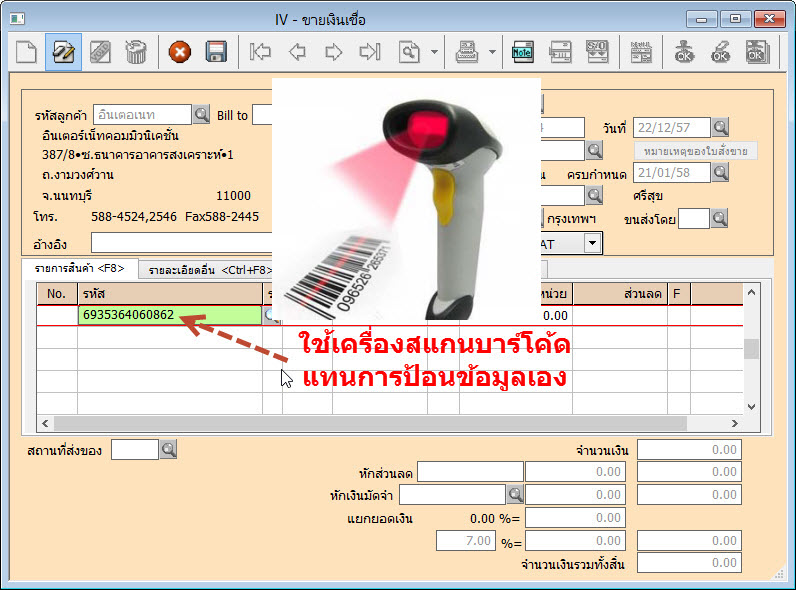
Task: Click the F column header
Action: pyautogui.click(x=678, y=294)
